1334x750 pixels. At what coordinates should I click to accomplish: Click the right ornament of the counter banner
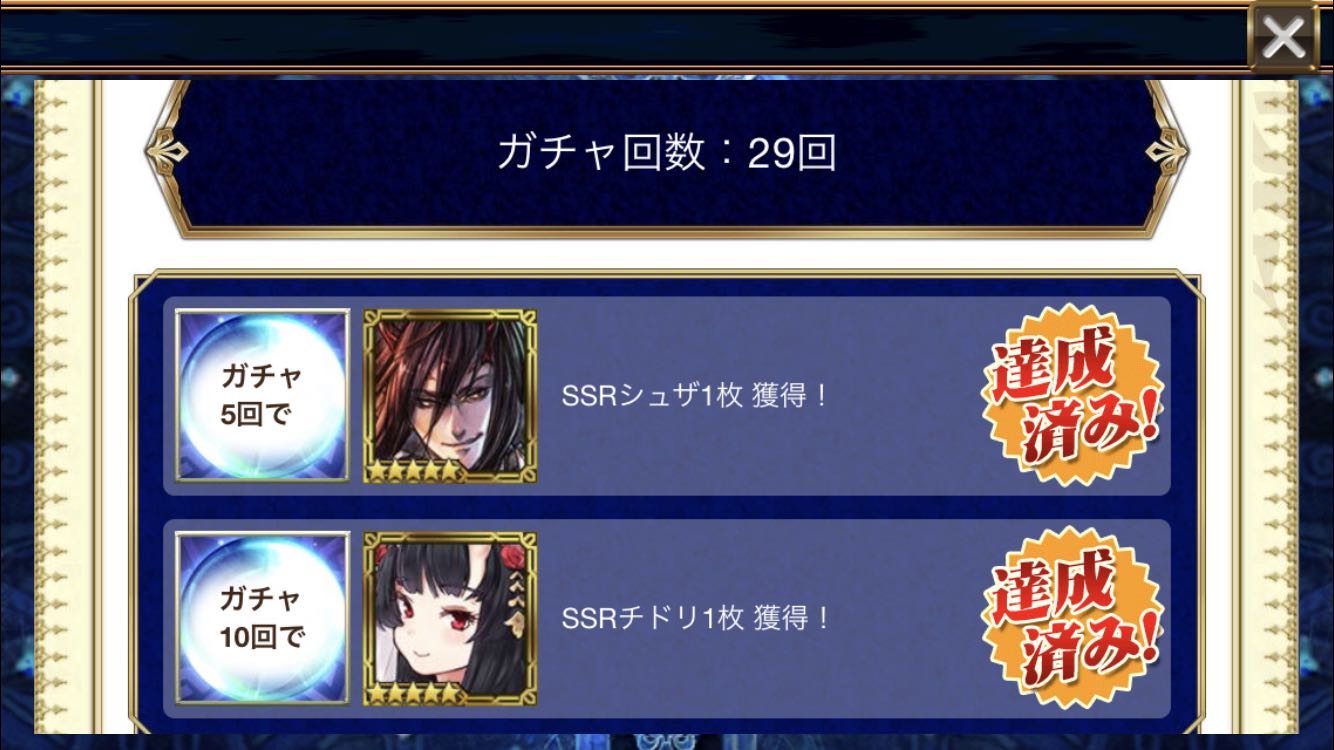(x=1167, y=153)
